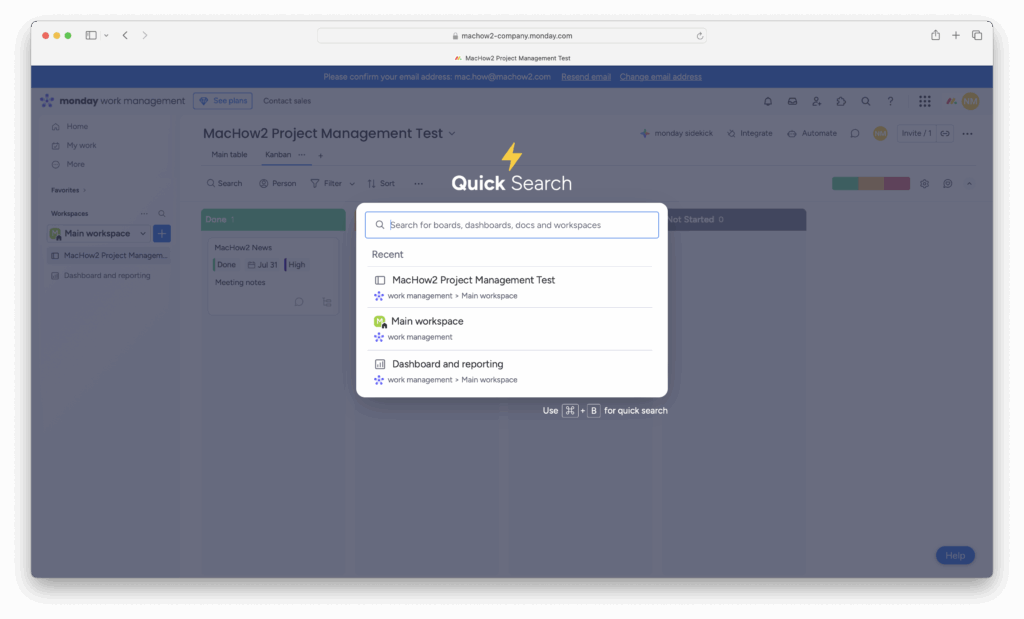Open conversation icon on MacHow2 News card
The width and height of the screenshot is (1024, 619).
(298, 302)
